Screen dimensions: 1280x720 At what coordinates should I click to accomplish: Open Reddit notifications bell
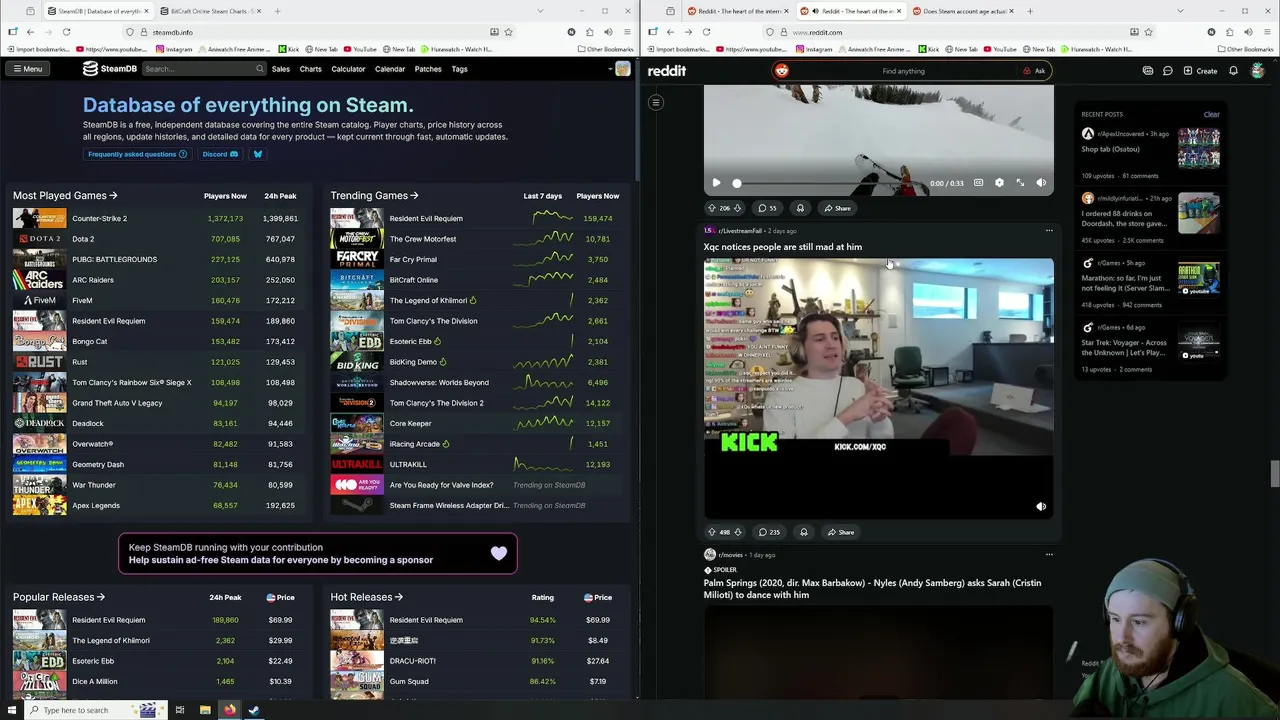pos(1233,71)
